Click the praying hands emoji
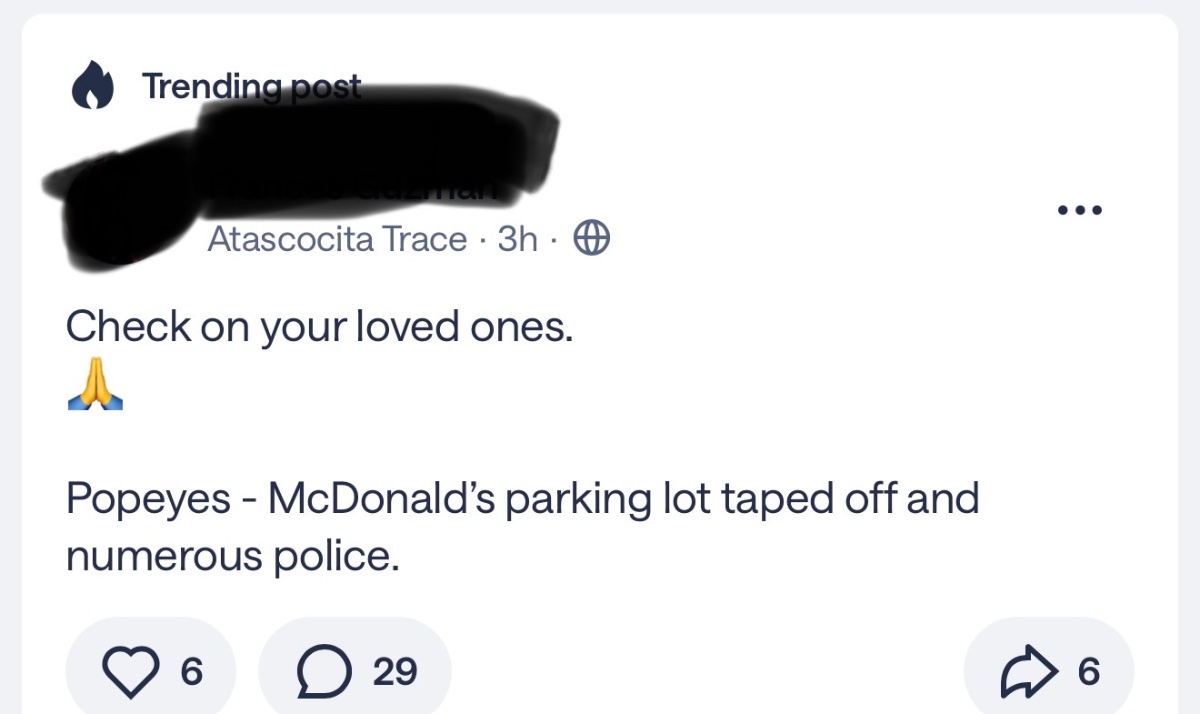This screenshot has height=714, width=1200. pyautogui.click(x=95, y=389)
